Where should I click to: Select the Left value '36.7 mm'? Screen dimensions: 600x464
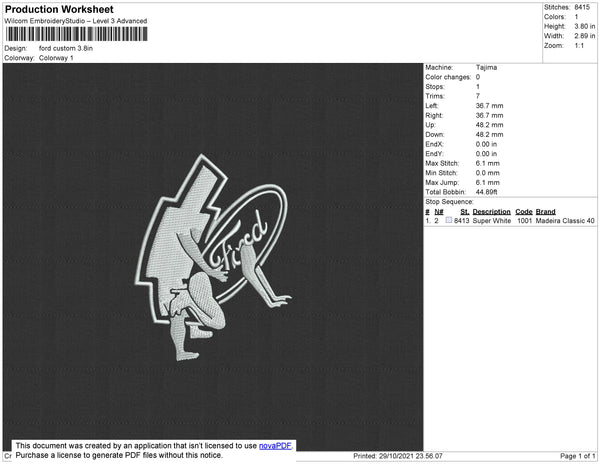pos(489,106)
